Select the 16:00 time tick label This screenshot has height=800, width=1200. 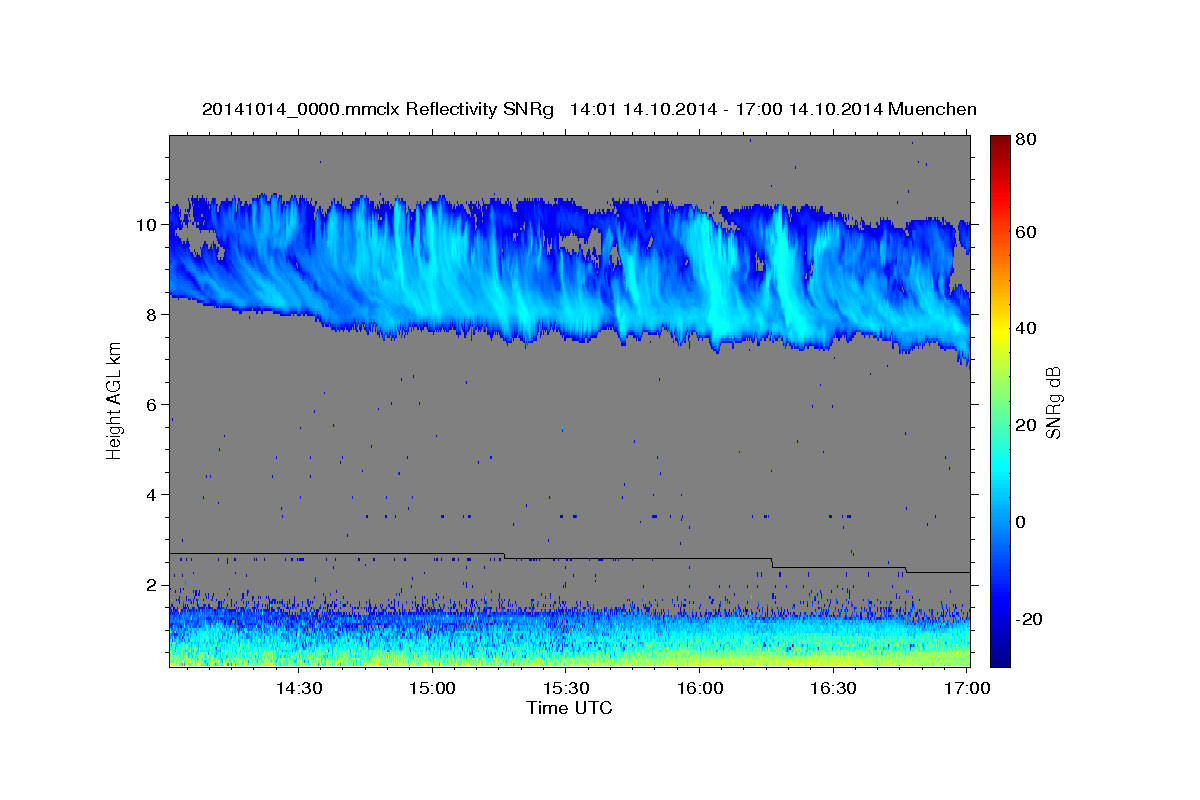700,688
